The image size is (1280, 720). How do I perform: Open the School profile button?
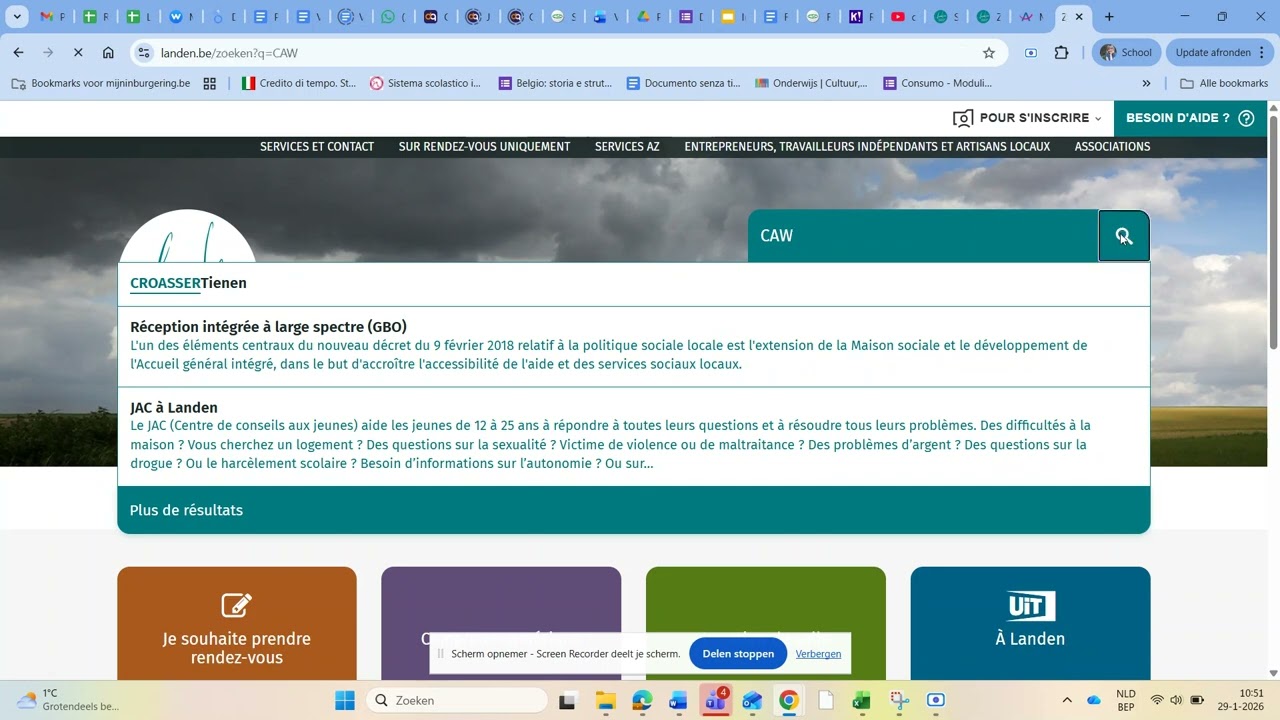tap(1127, 53)
